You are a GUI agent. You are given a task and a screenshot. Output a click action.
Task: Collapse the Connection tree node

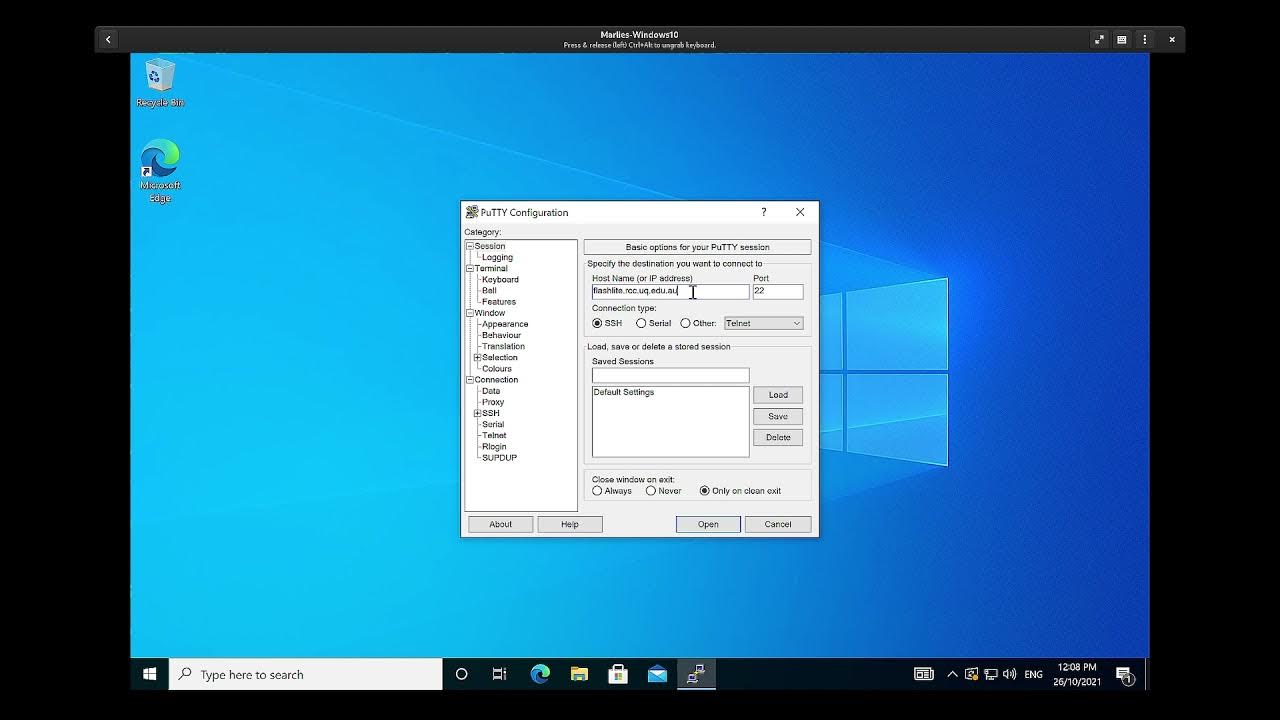pyautogui.click(x=470, y=380)
